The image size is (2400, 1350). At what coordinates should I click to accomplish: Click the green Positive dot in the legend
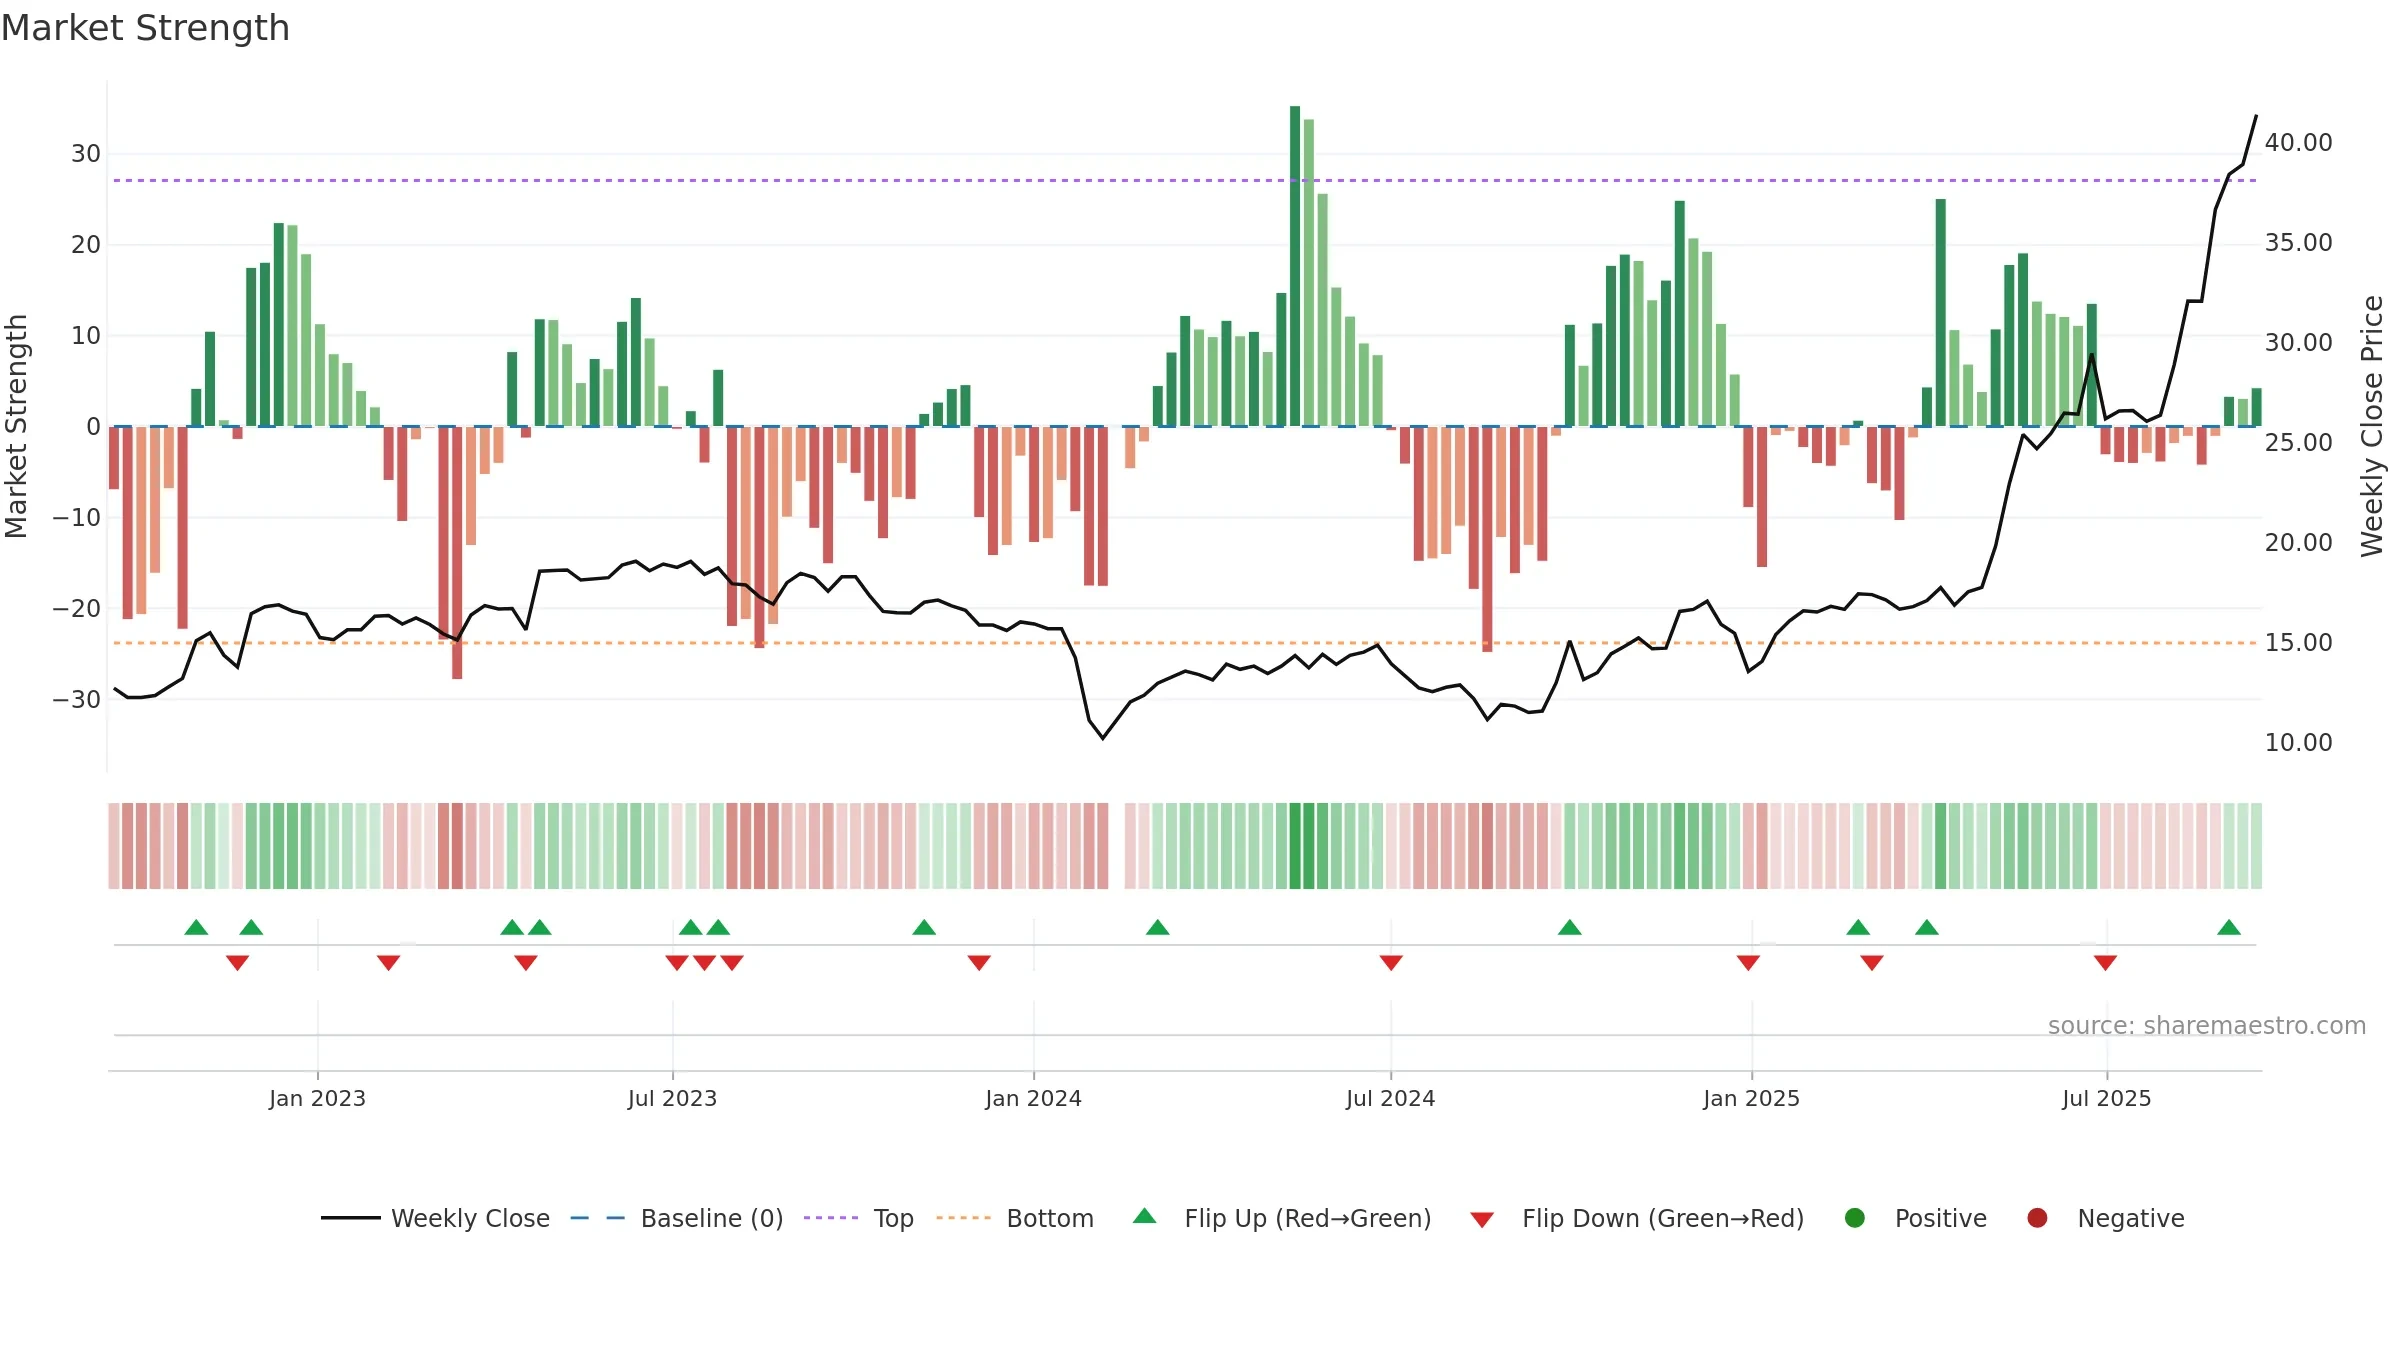pyautogui.click(x=1855, y=1218)
